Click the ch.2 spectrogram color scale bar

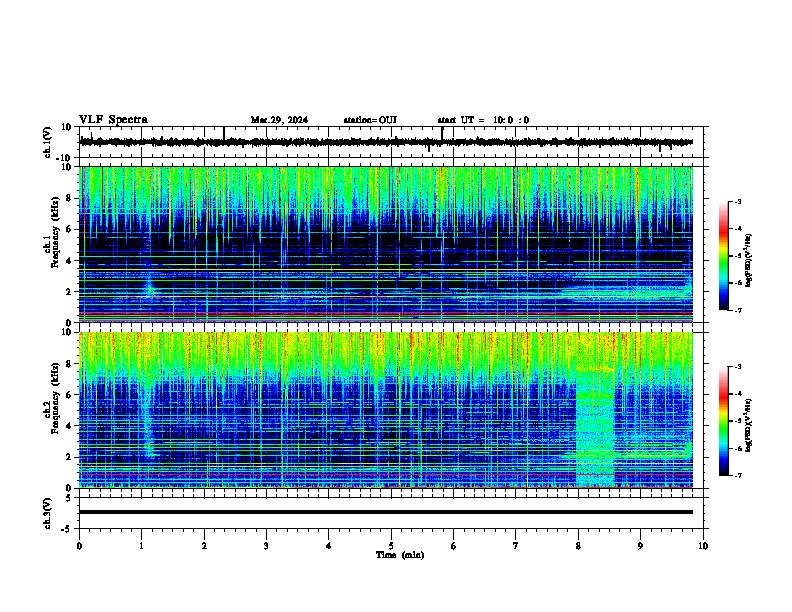click(x=724, y=421)
